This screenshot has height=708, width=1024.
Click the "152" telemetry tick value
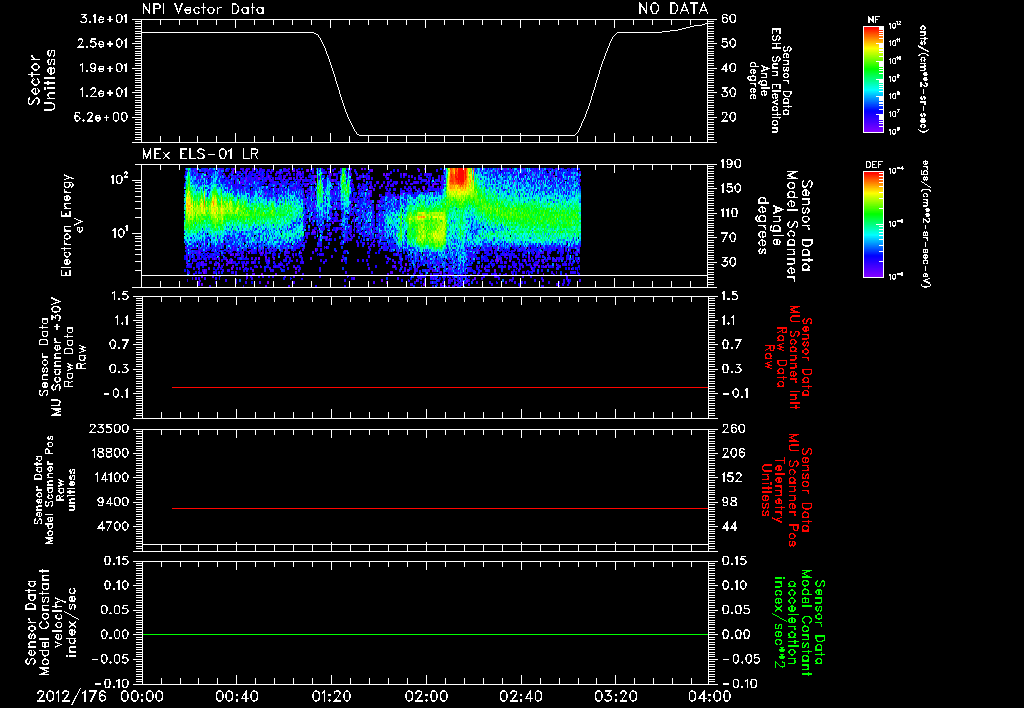[x=733, y=477]
